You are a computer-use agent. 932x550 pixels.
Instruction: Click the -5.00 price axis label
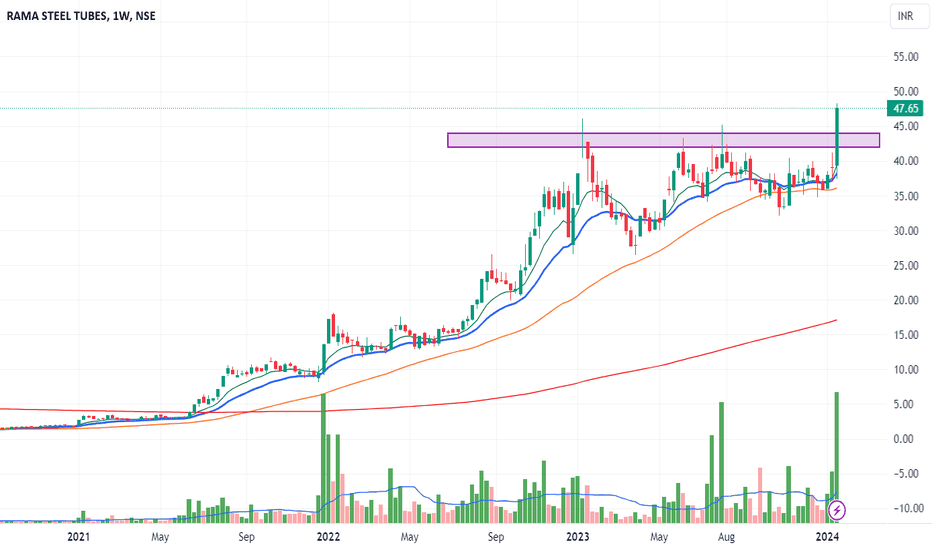pos(905,474)
